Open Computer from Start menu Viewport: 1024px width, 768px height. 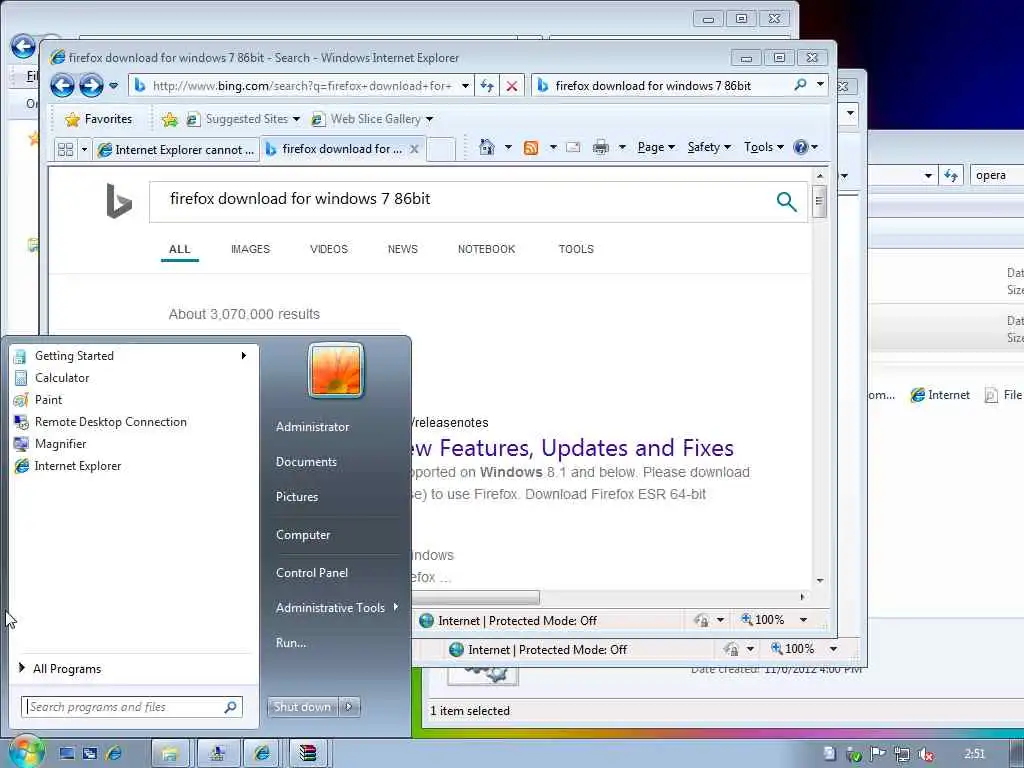coord(303,535)
